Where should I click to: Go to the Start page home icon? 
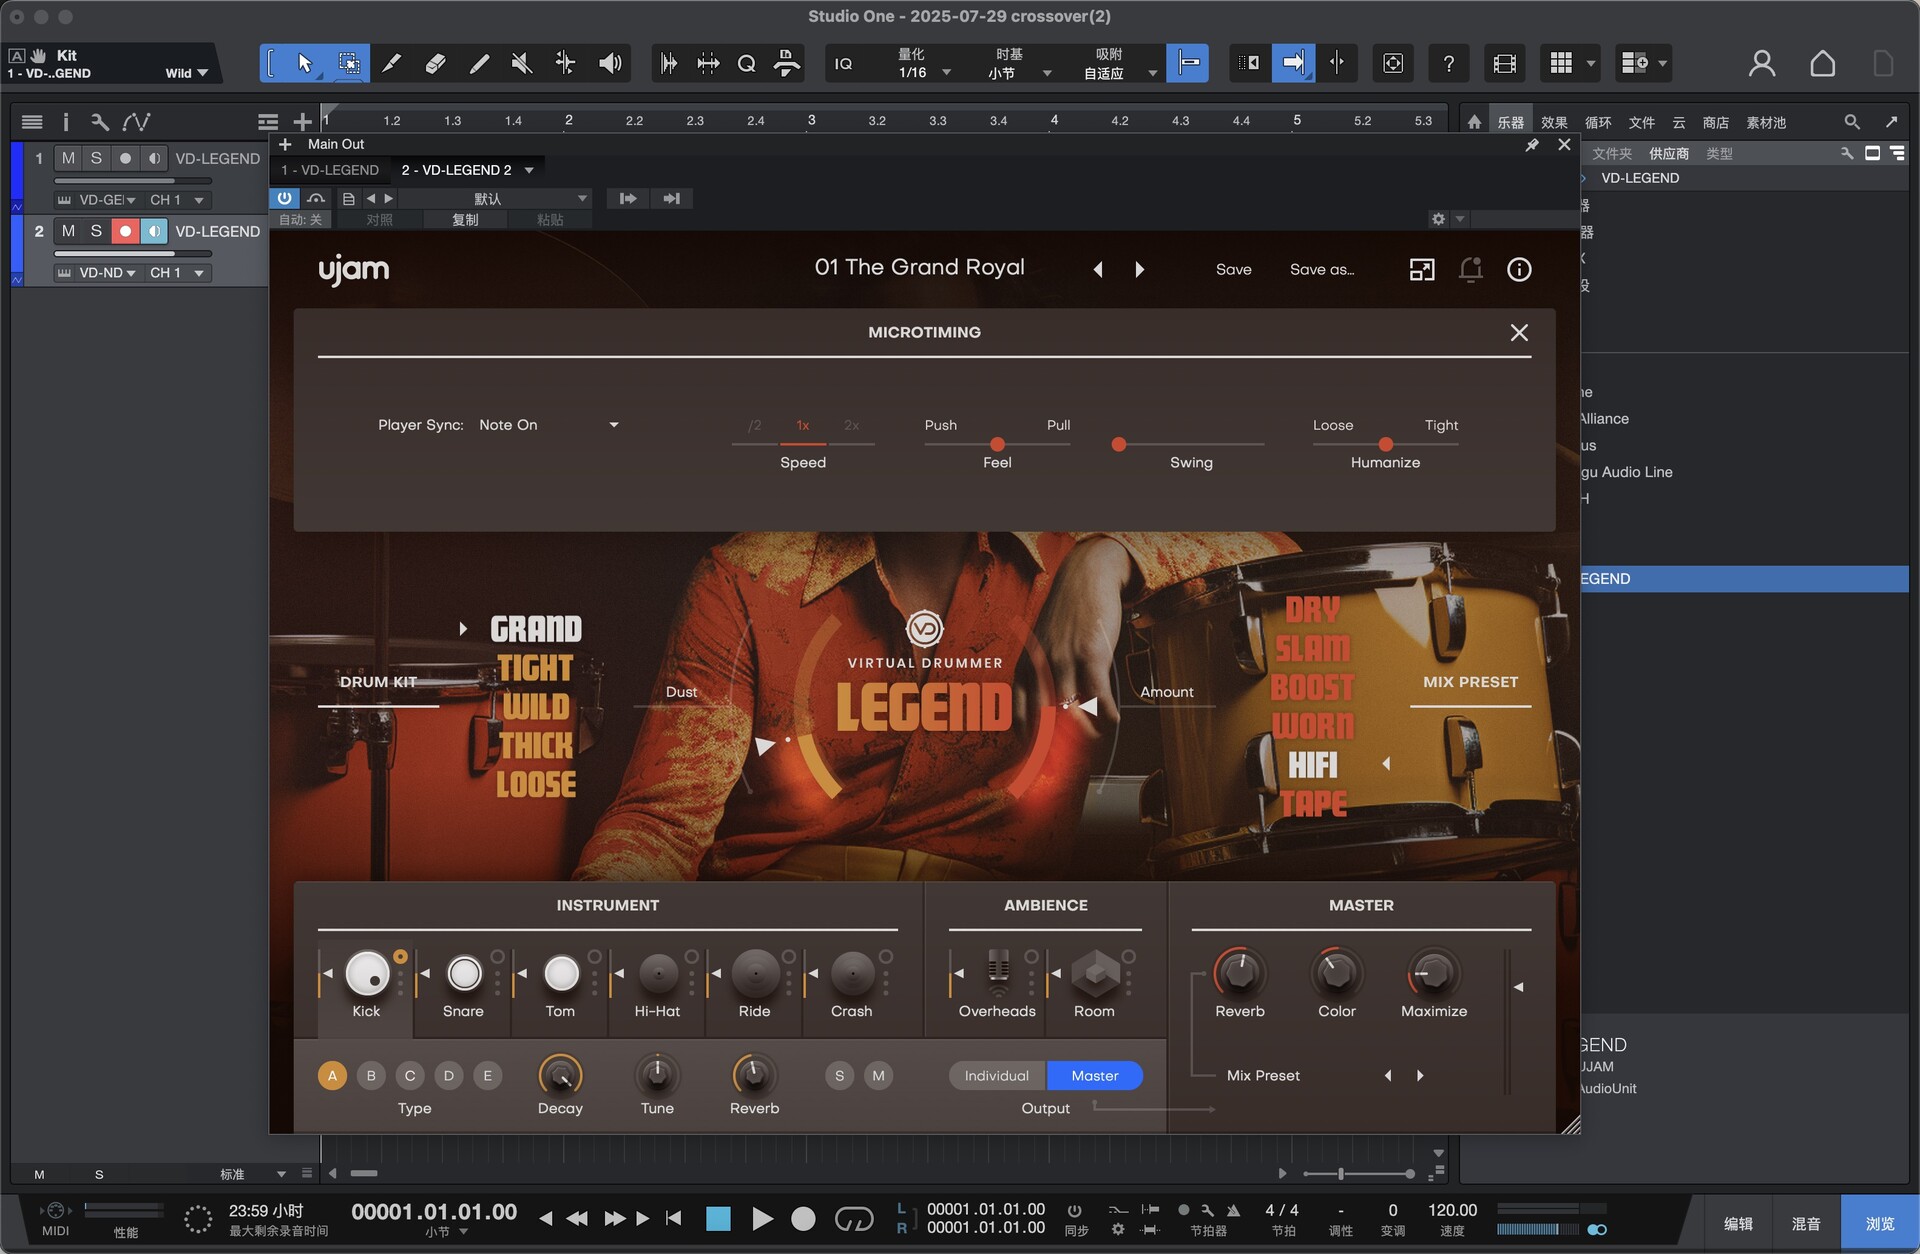(x=1822, y=64)
